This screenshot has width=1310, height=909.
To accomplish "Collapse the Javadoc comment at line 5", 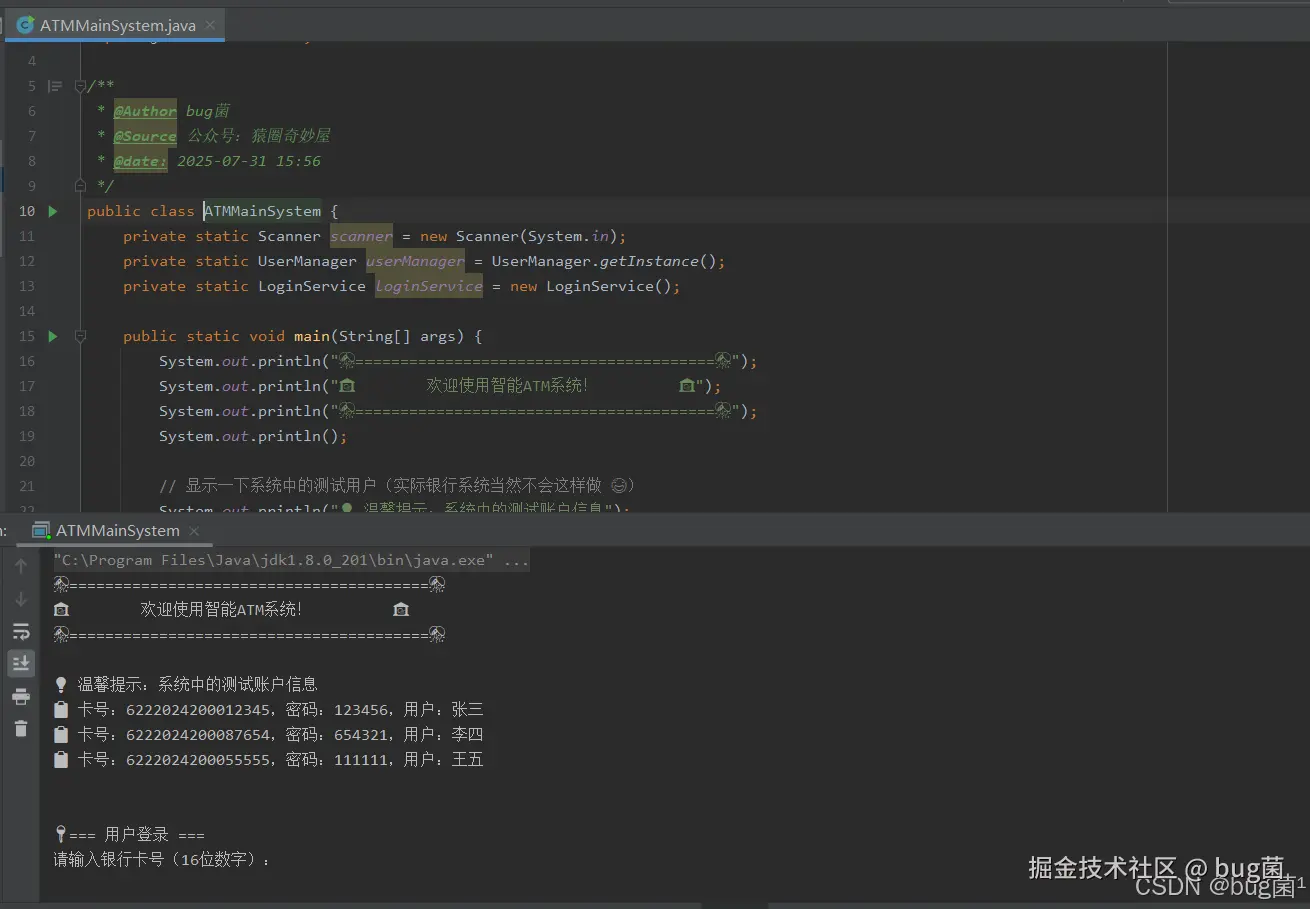I will coord(80,87).
